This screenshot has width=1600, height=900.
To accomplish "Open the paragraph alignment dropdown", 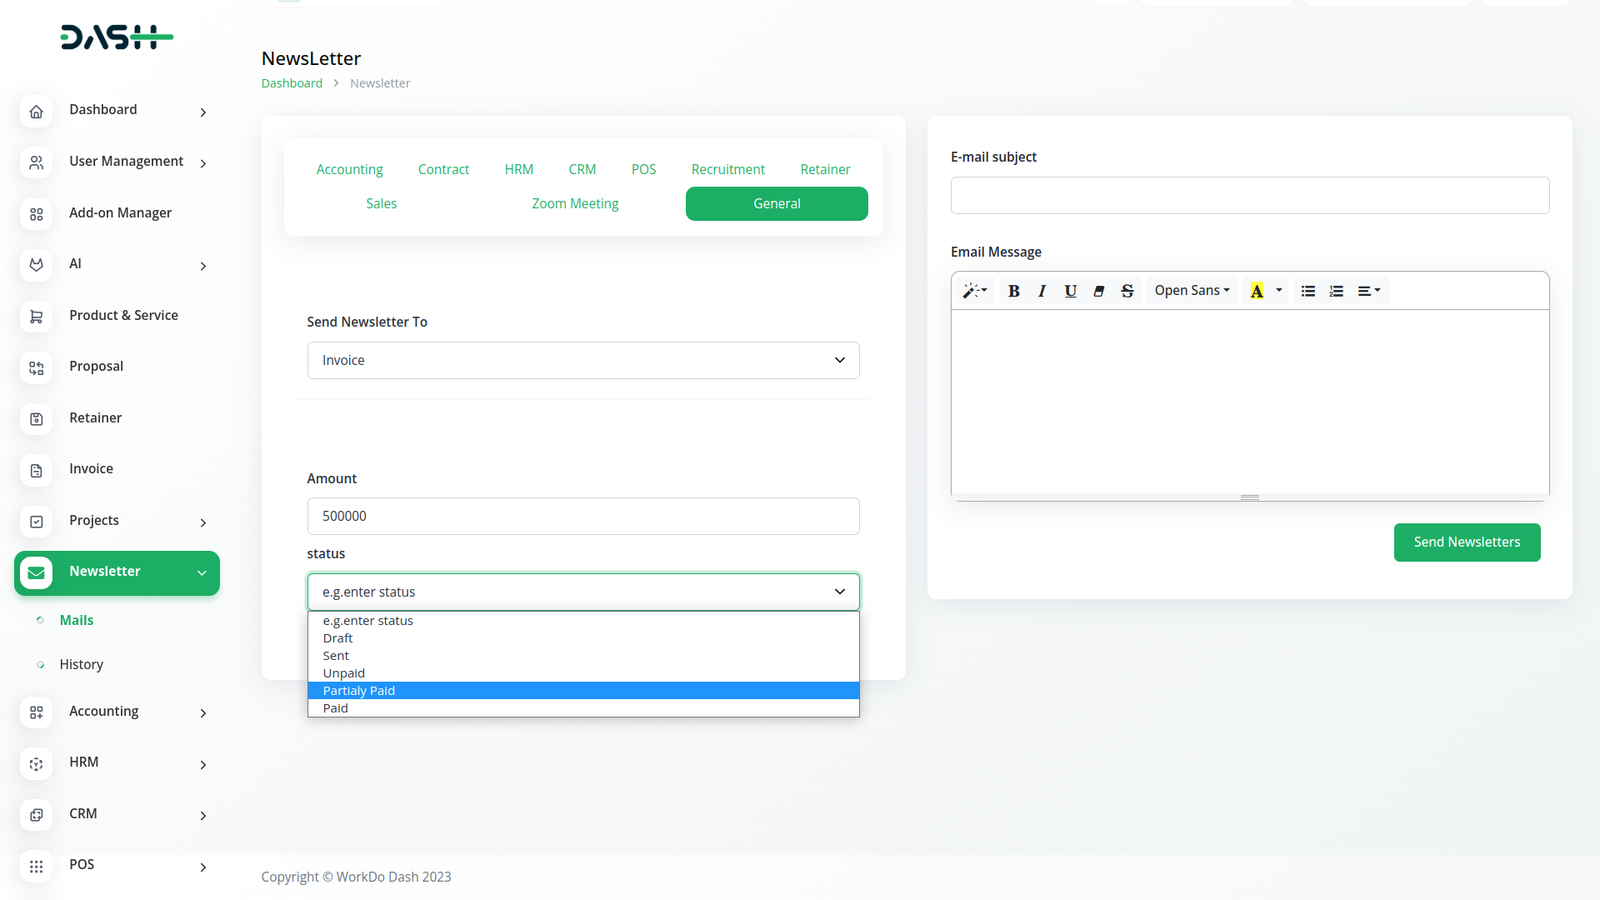I will click(1369, 291).
